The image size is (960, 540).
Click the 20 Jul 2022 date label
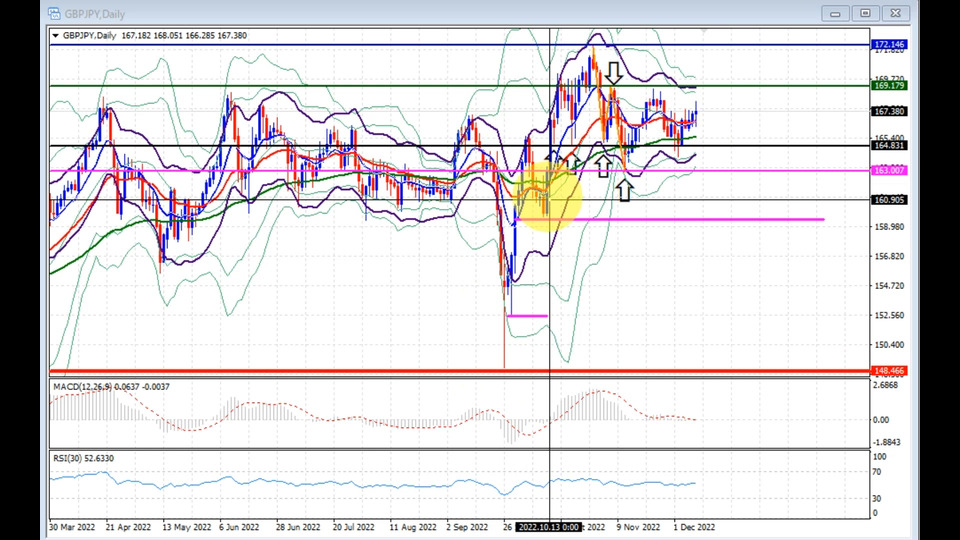[353, 527]
